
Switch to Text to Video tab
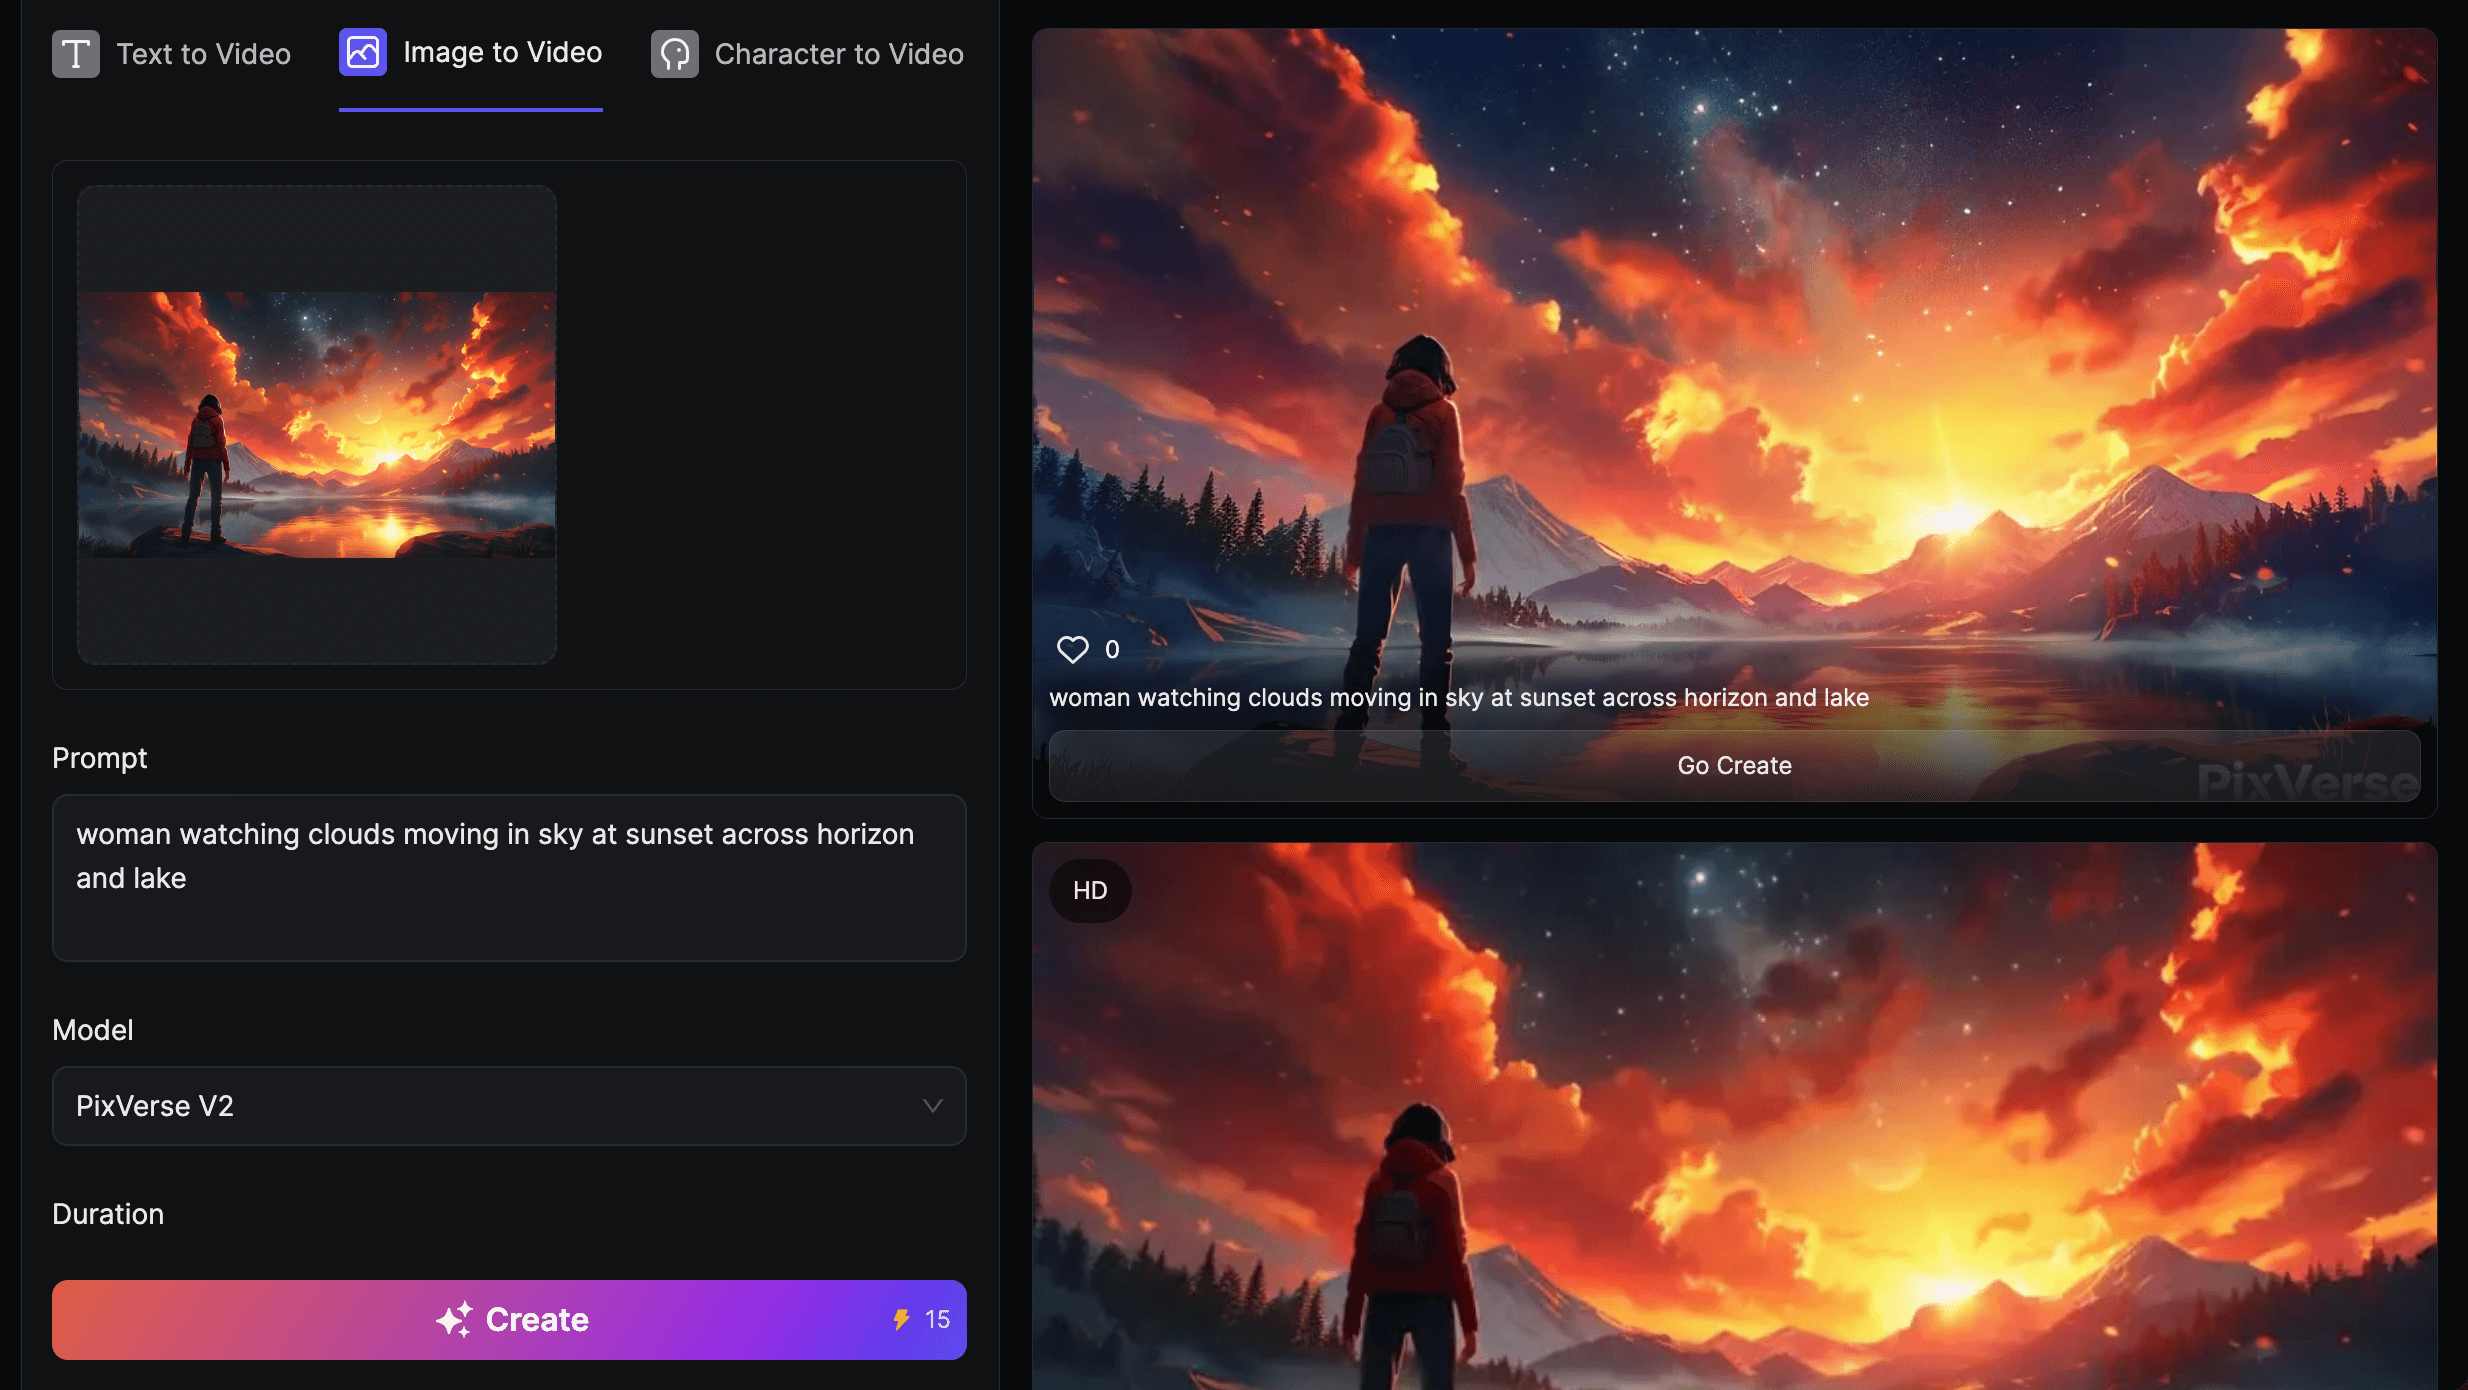[203, 54]
